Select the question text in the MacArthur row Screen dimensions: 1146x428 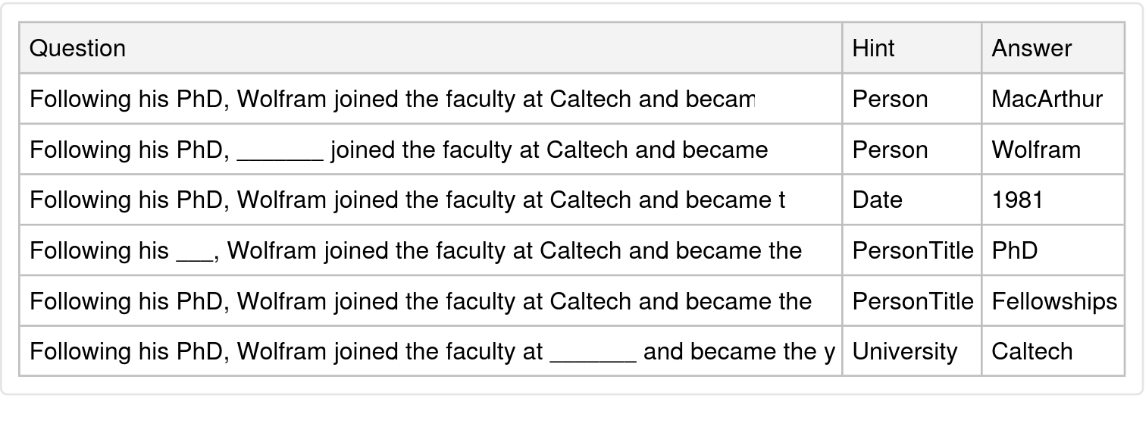tap(392, 99)
